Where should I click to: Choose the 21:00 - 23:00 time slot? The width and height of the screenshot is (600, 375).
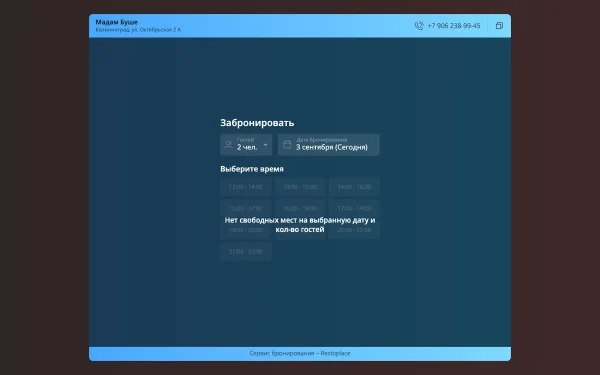tap(246, 251)
